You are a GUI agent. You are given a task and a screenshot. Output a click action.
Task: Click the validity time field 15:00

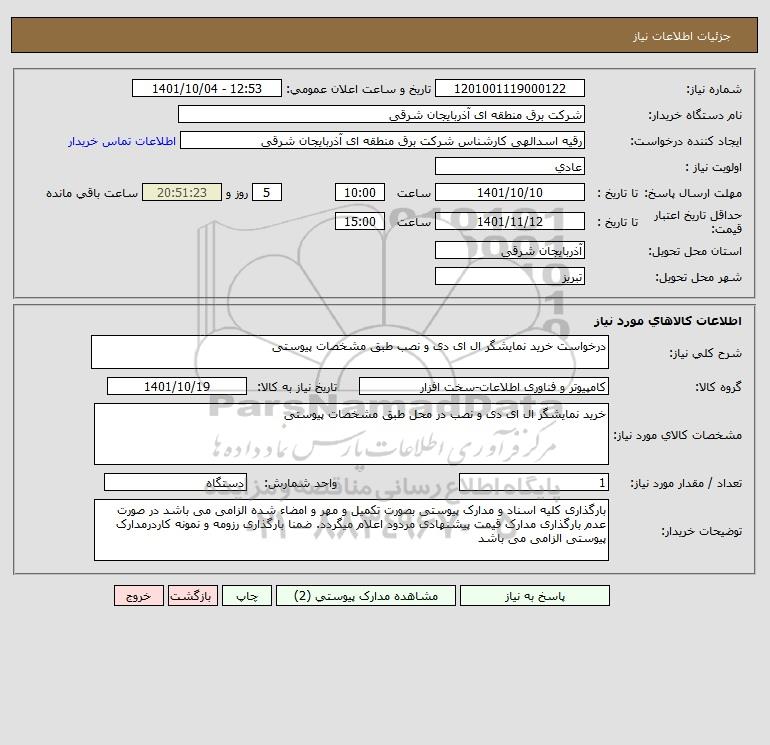point(360,221)
